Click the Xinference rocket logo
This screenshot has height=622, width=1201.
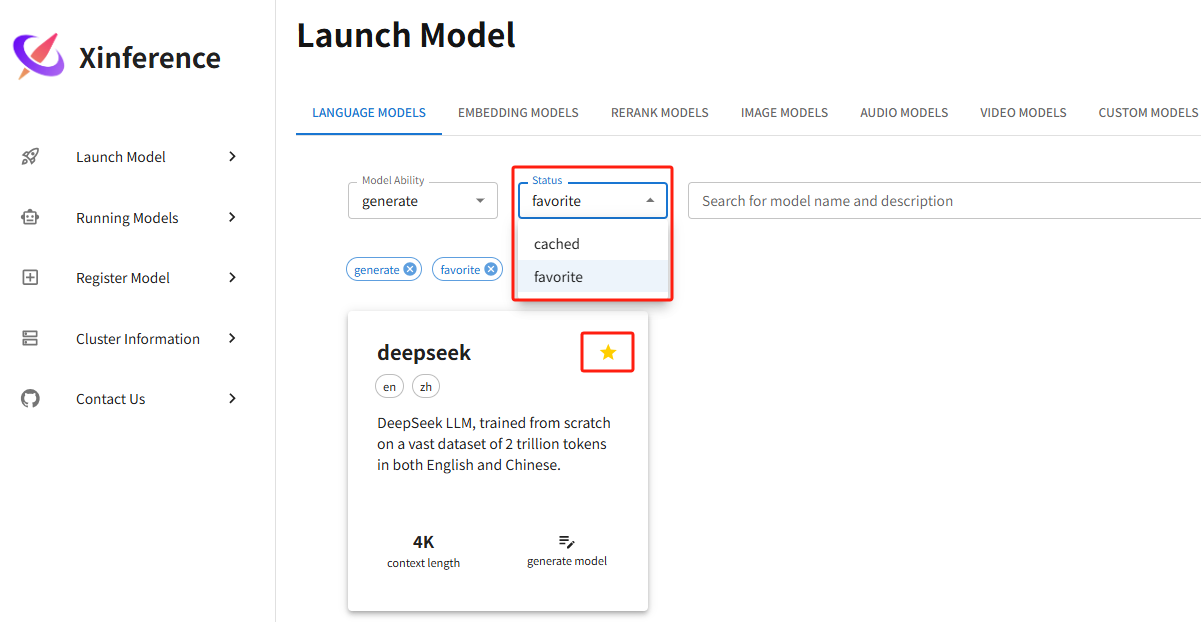click(x=39, y=56)
